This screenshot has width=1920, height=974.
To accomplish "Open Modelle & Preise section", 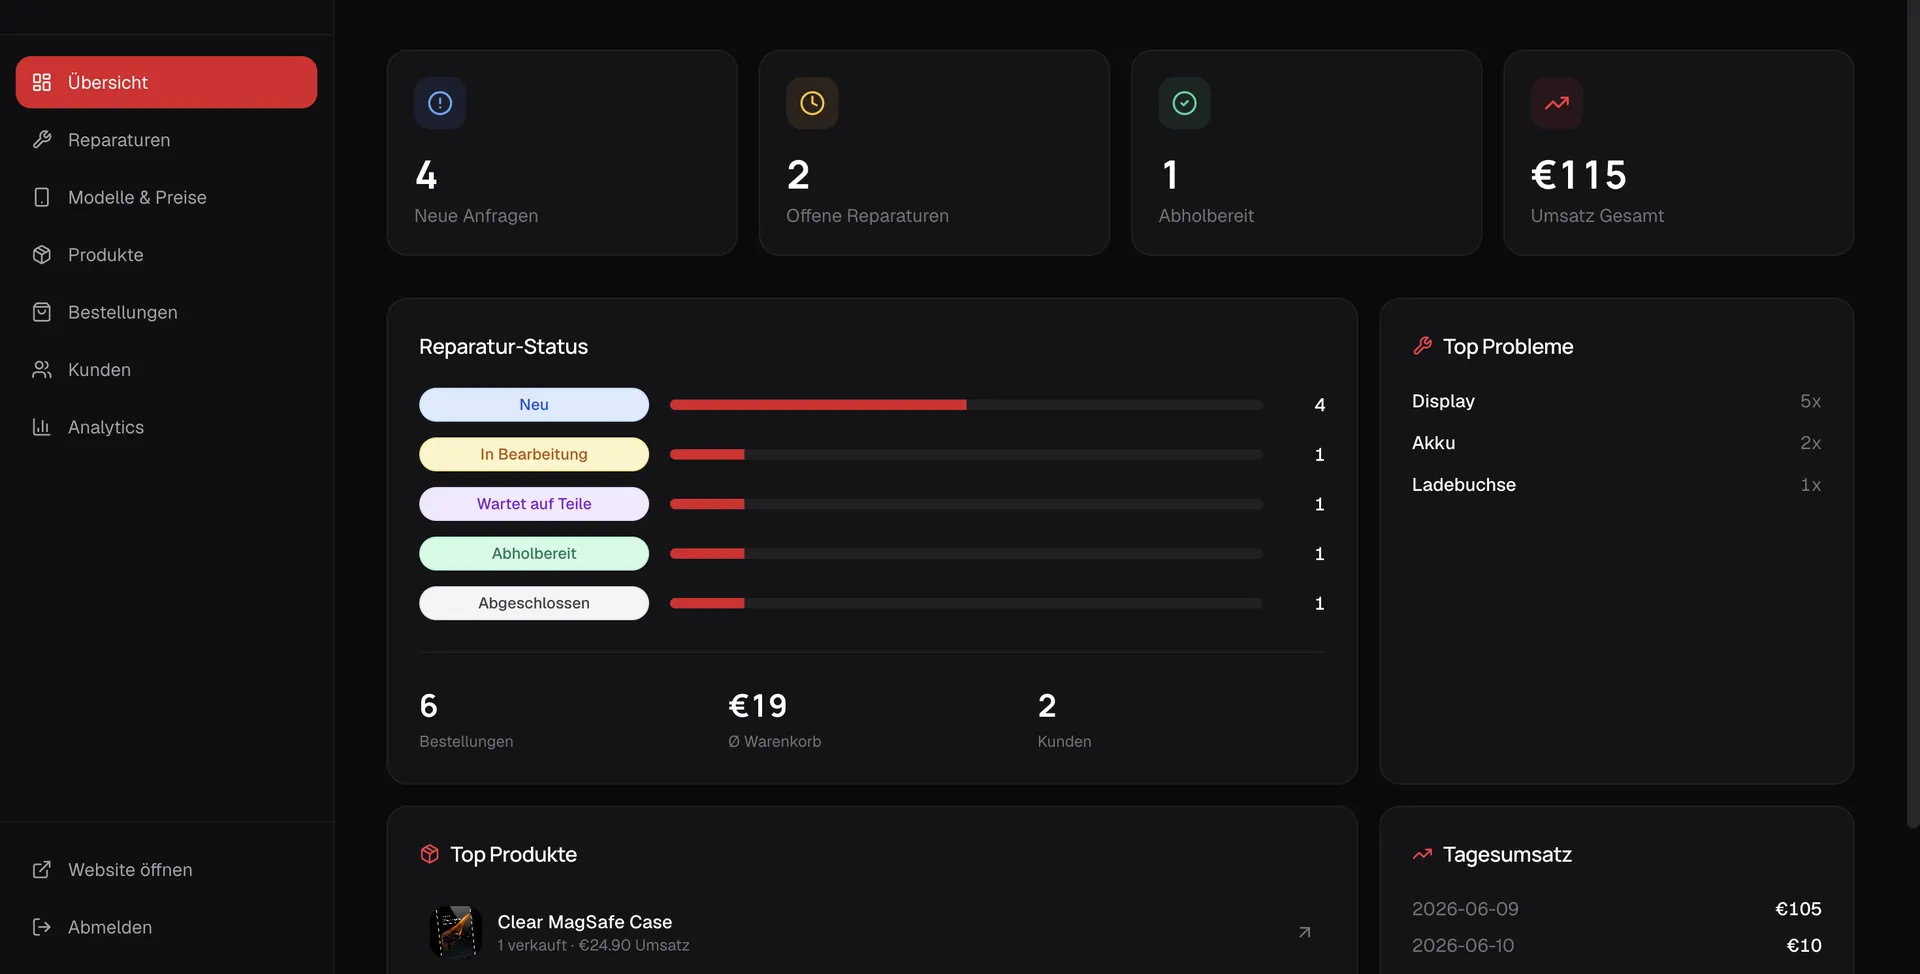I will (166, 197).
